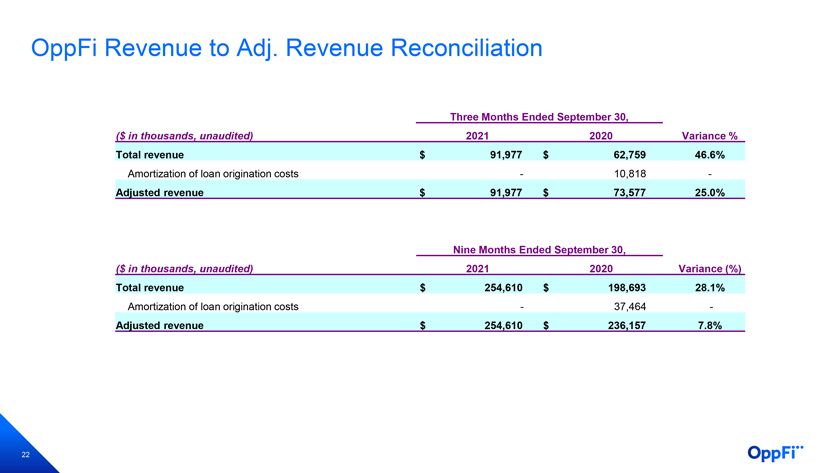Click the value 198,693
The height and width of the screenshot is (473, 840).
pos(627,288)
